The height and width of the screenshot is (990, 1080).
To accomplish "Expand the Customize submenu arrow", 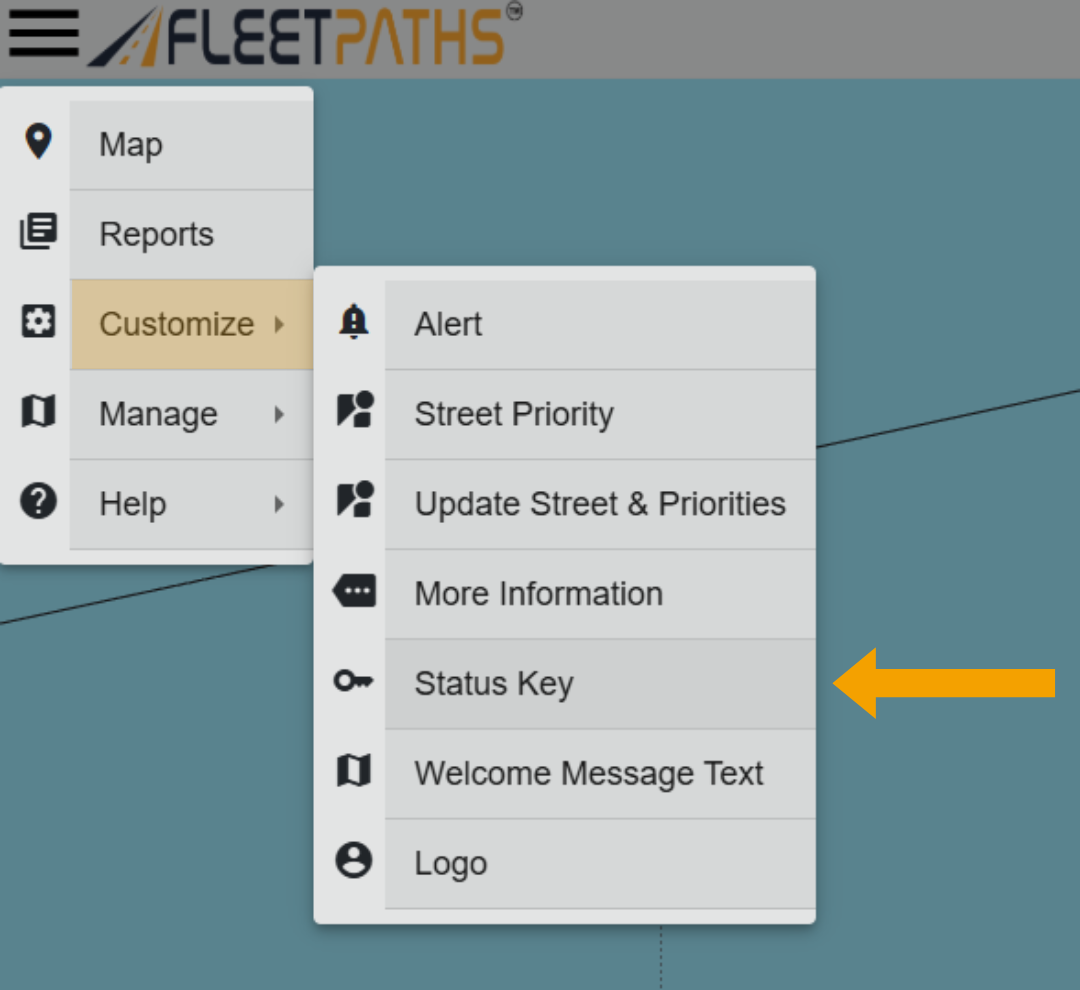I will tap(279, 324).
